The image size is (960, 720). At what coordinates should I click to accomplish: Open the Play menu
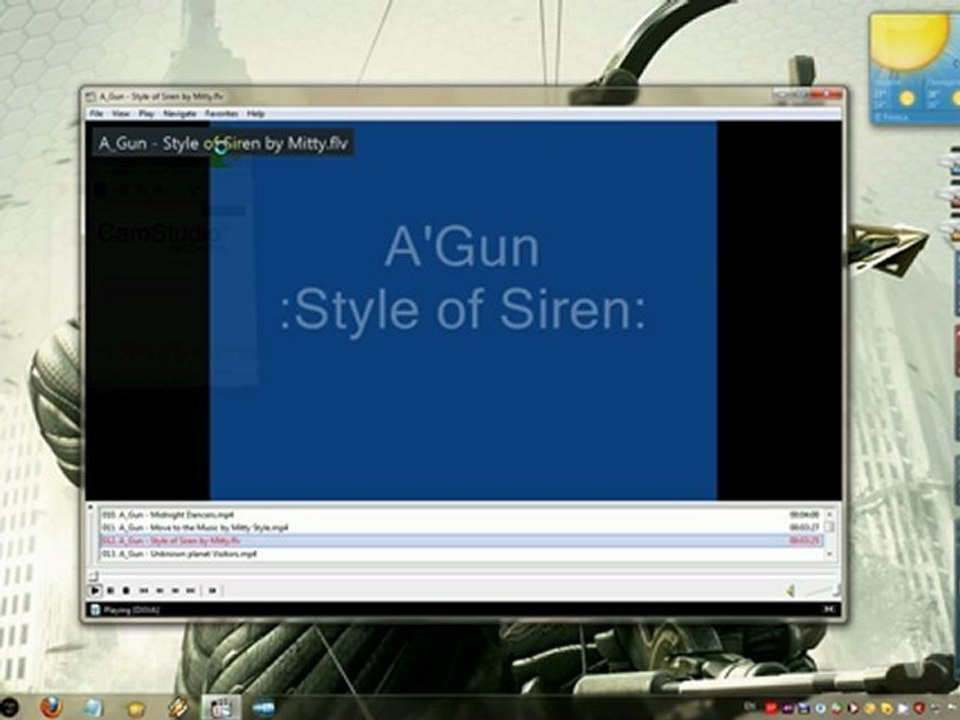[146, 114]
